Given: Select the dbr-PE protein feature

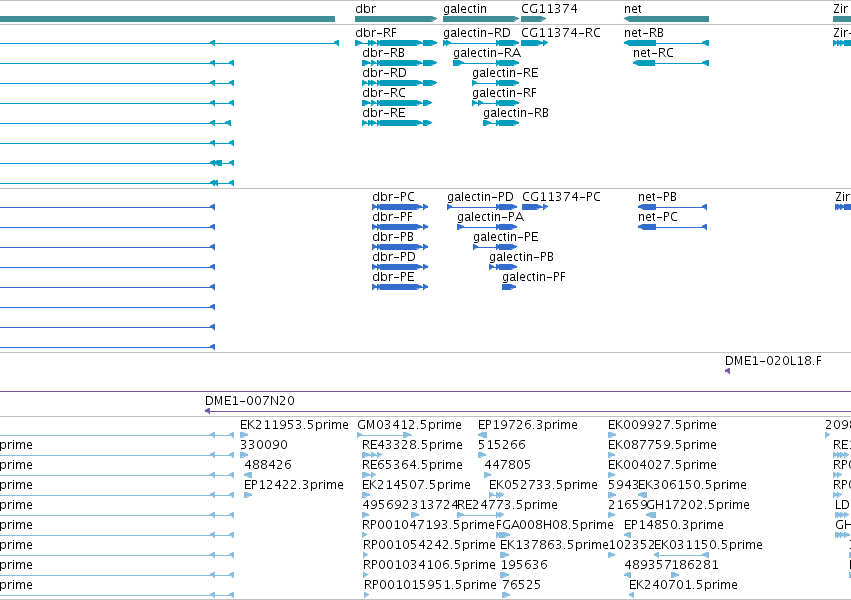Looking at the screenshot, I should tap(400, 287).
